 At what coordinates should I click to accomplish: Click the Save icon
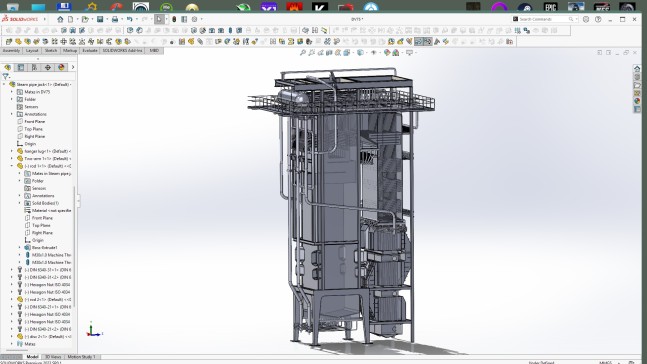100,19
